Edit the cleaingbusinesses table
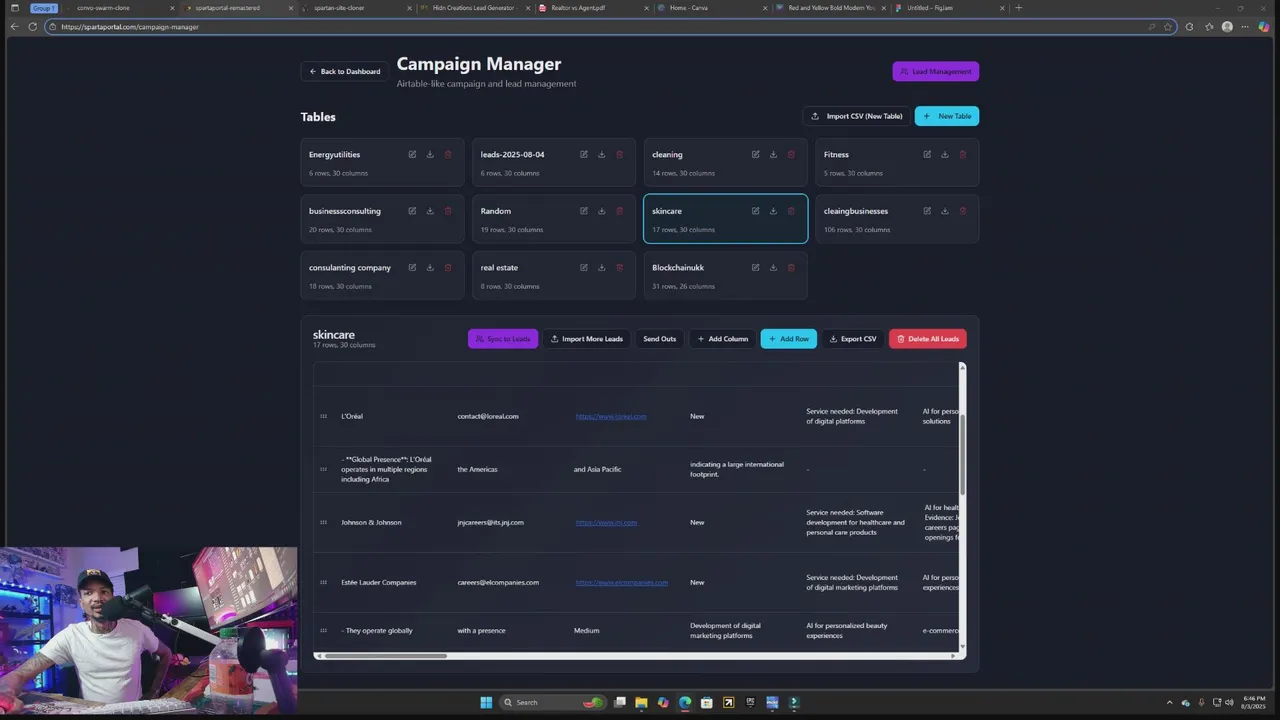The image size is (1280, 720). click(927, 211)
